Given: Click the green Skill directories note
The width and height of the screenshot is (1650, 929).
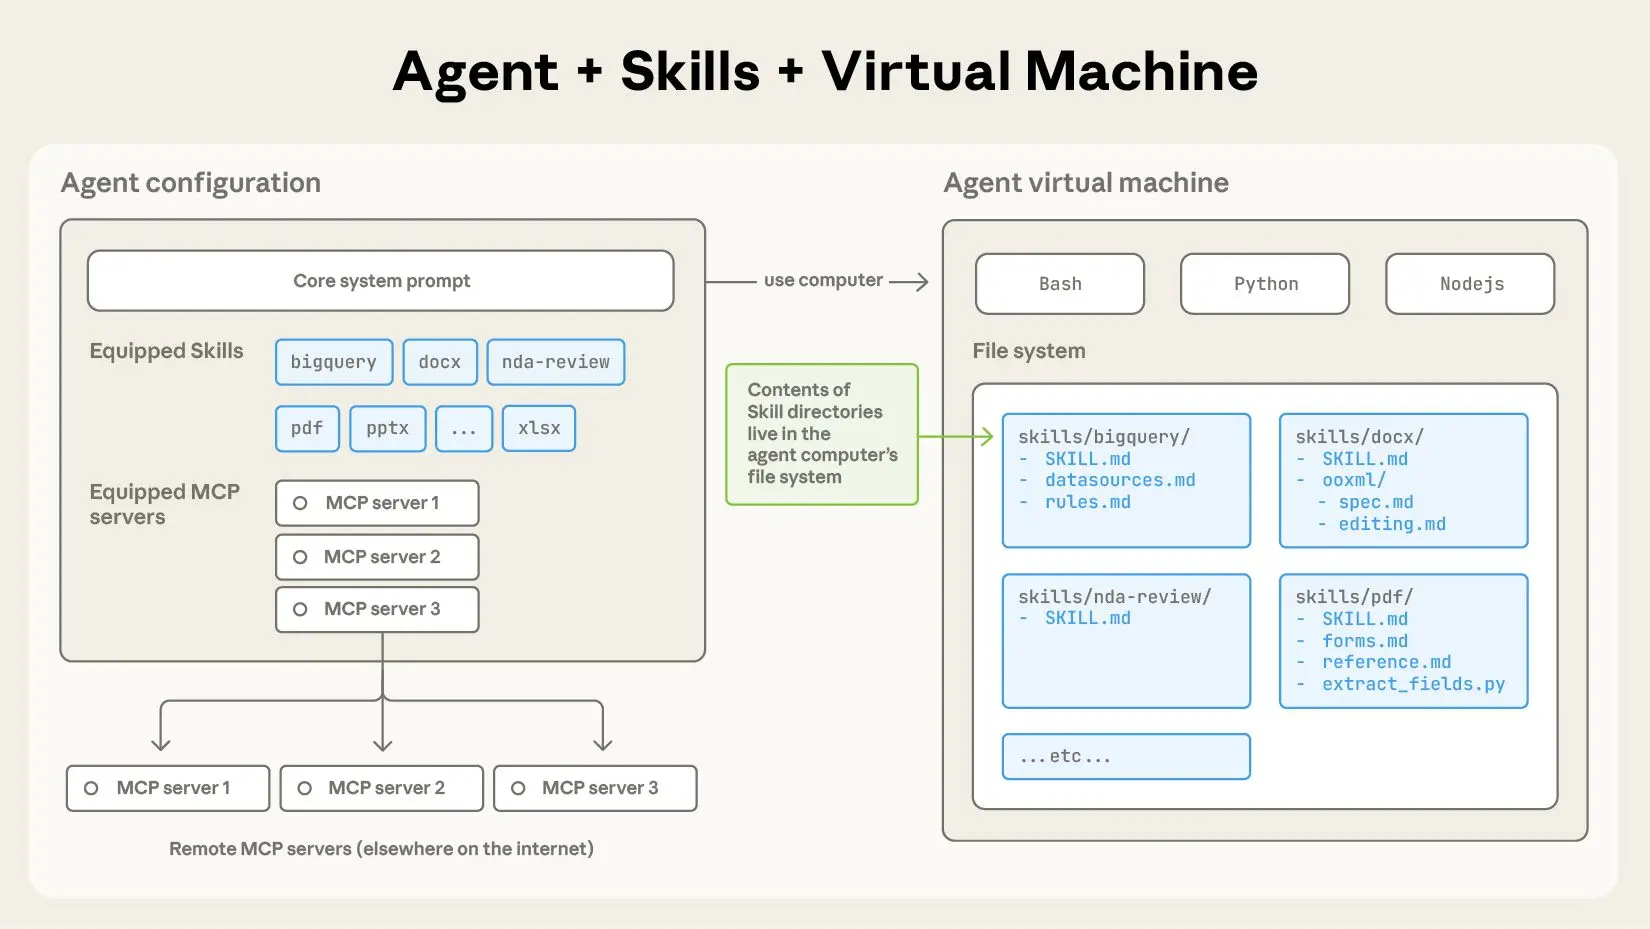Looking at the screenshot, I should (x=821, y=434).
